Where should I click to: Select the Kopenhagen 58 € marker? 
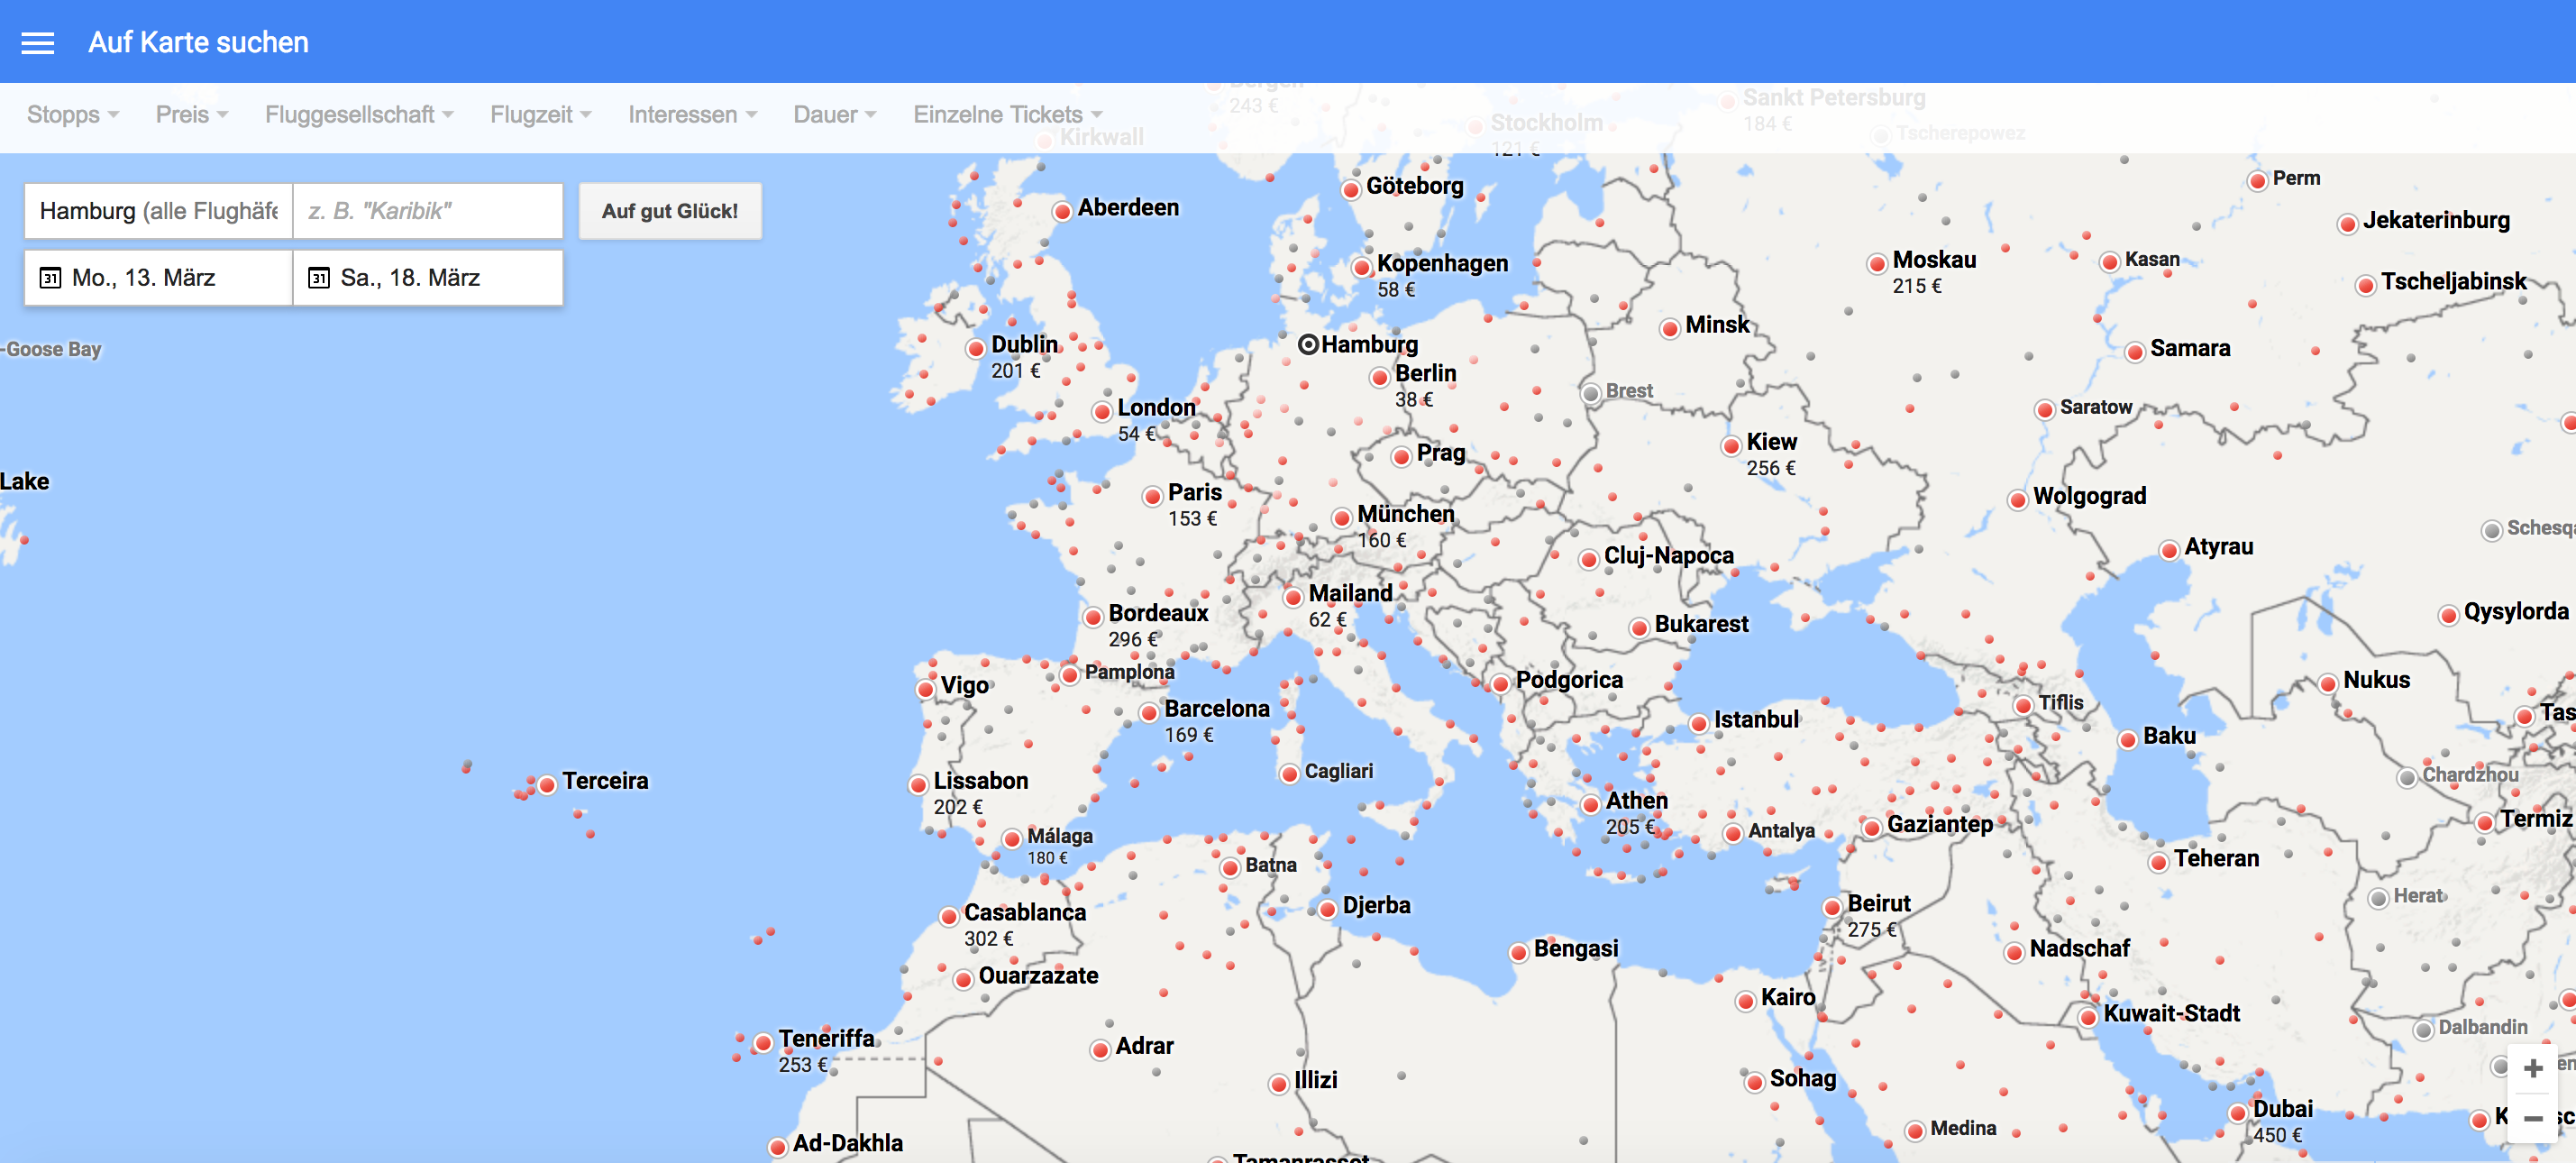(1362, 267)
